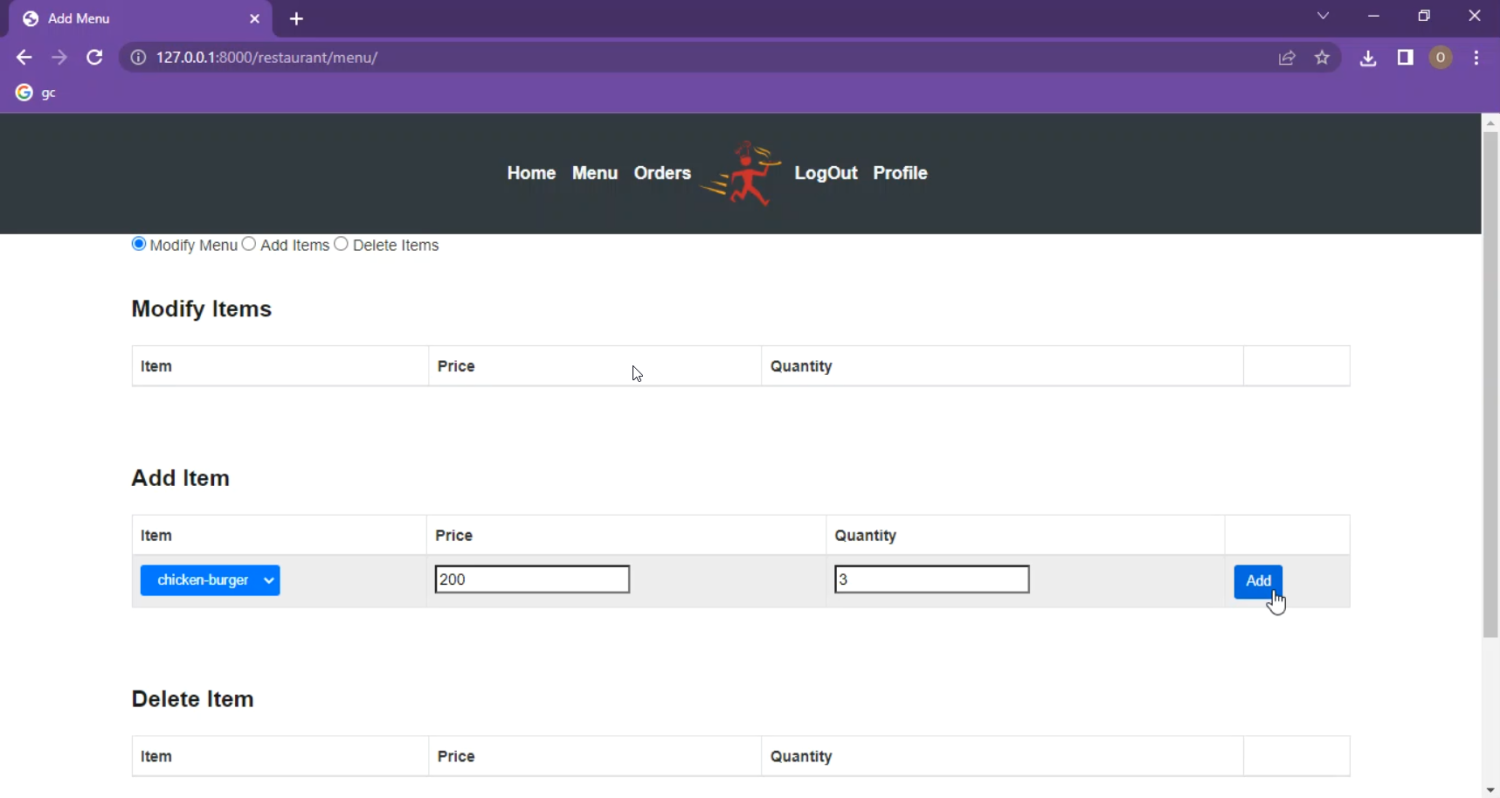The image size is (1500, 798).
Task: Select the Add Items radio button
Action: click(249, 244)
